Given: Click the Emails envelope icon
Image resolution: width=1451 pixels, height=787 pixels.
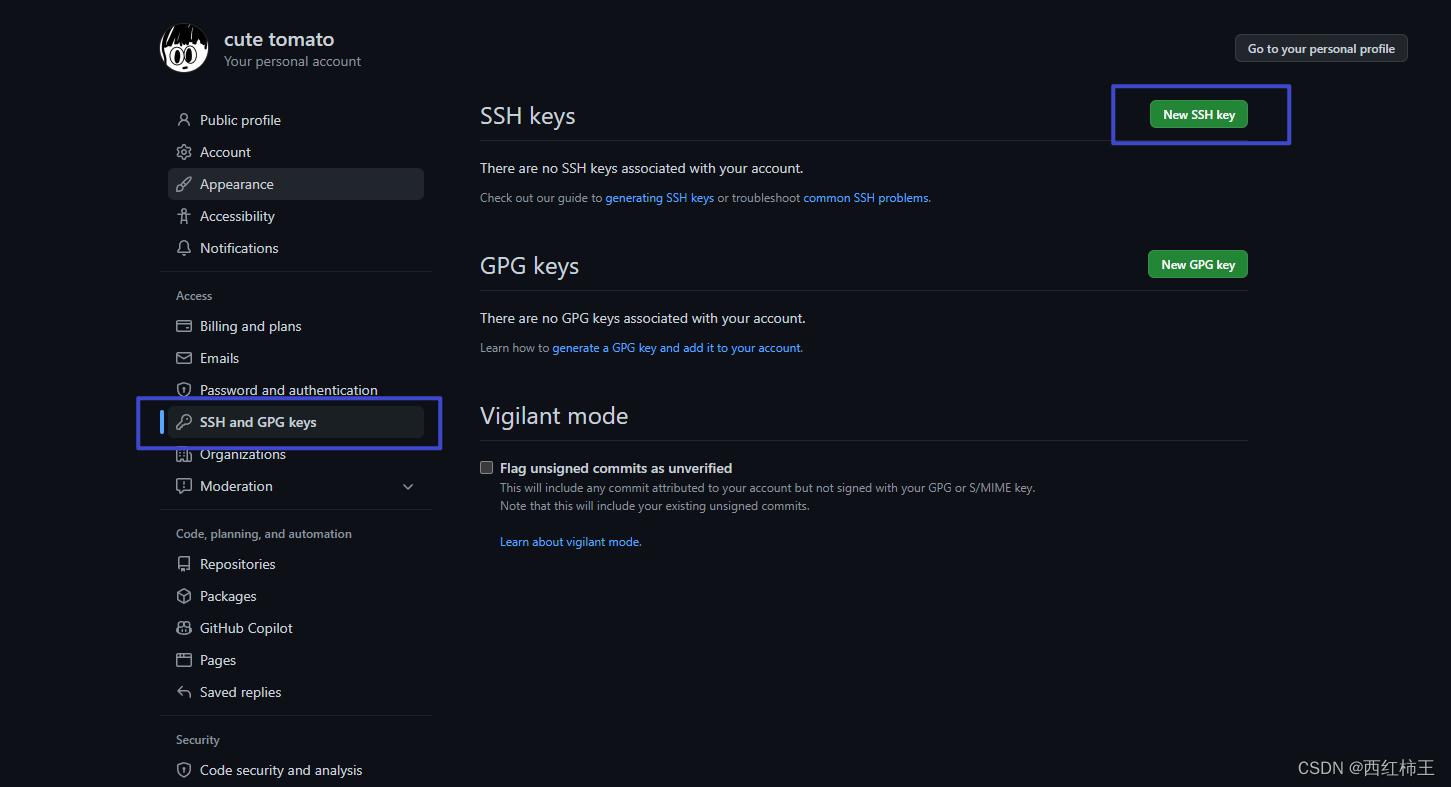Looking at the screenshot, I should point(183,357).
